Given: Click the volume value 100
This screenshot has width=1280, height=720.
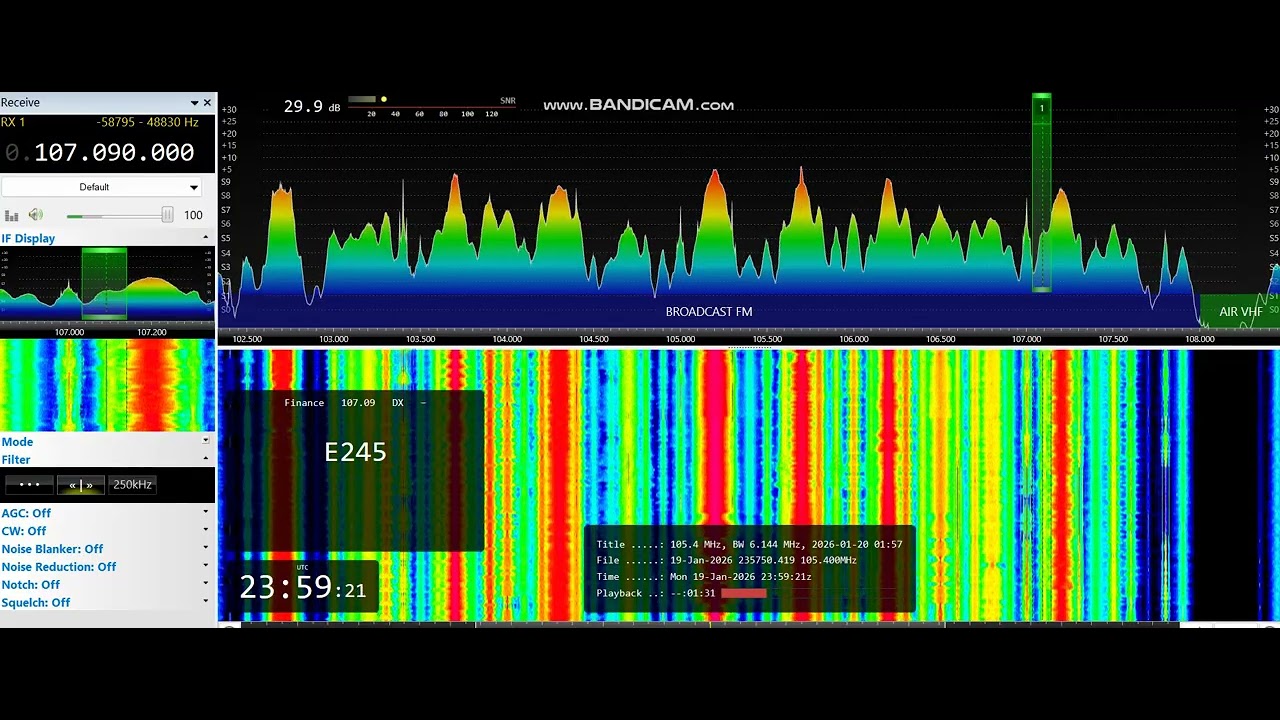Looking at the screenshot, I should coord(193,215).
